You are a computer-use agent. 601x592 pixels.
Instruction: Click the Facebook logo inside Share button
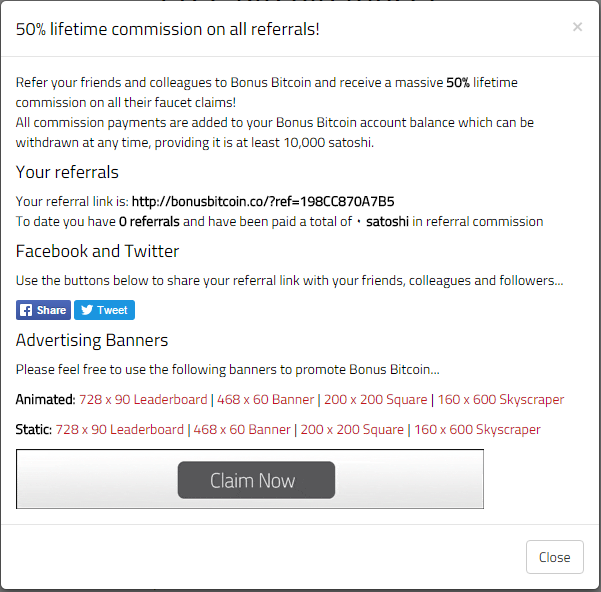point(26,310)
